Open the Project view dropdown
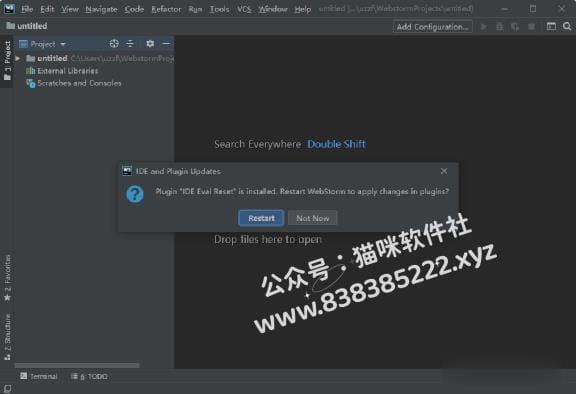This screenshot has height=394, width=576. 43,44
